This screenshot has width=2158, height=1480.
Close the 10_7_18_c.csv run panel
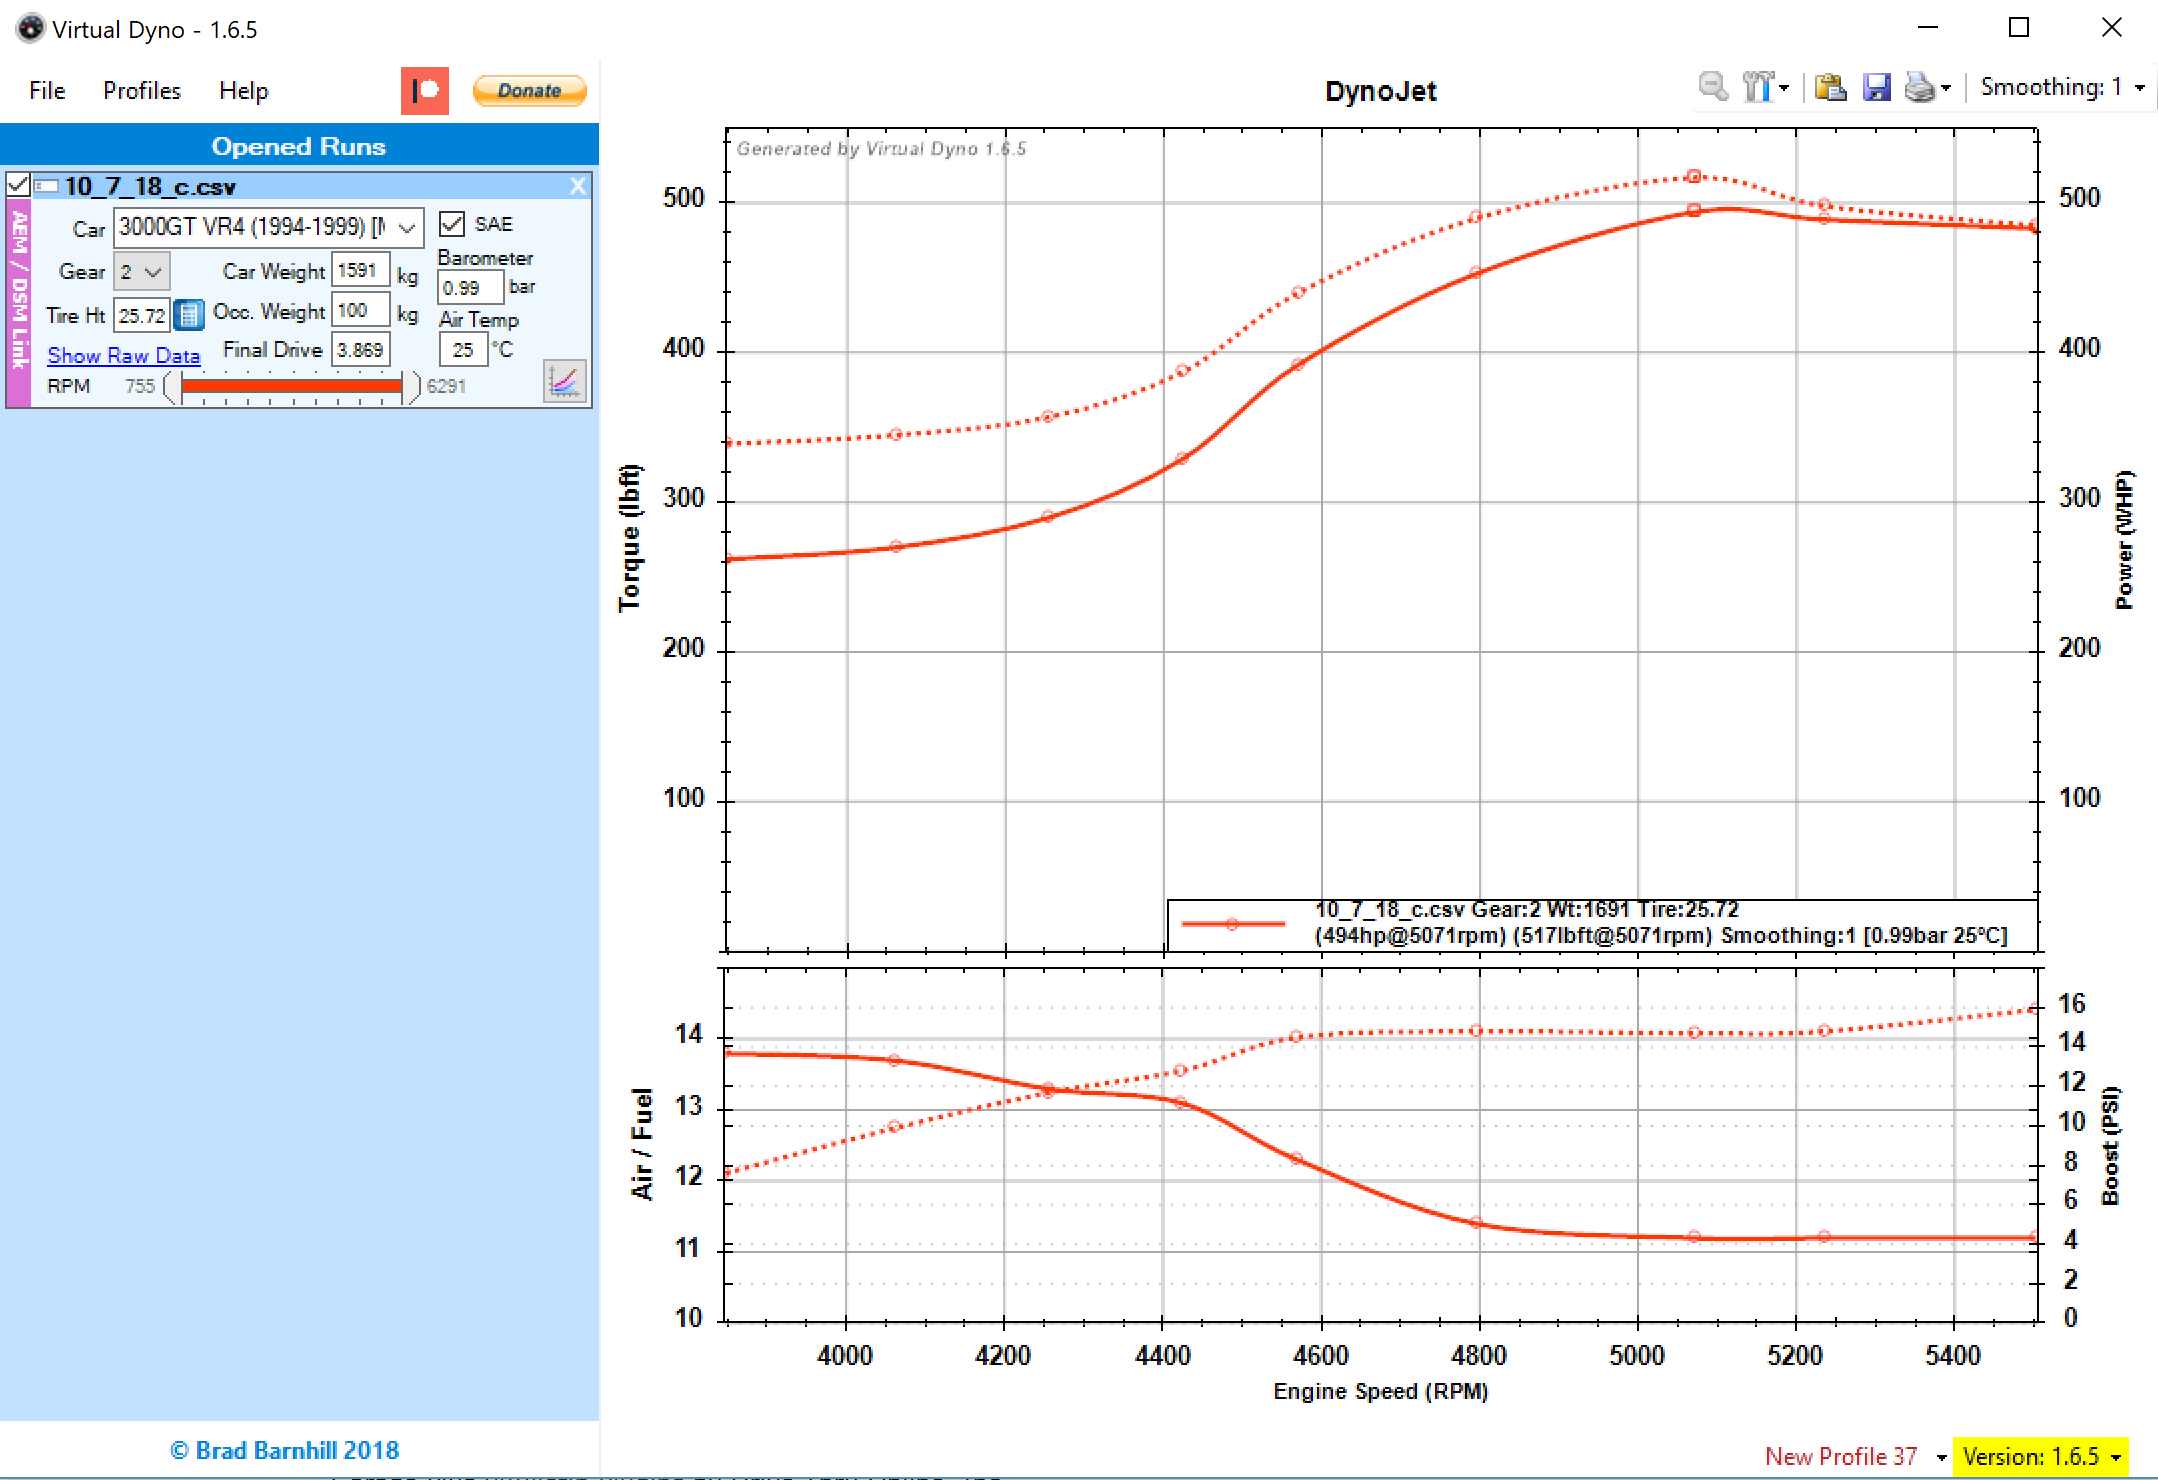tap(578, 186)
